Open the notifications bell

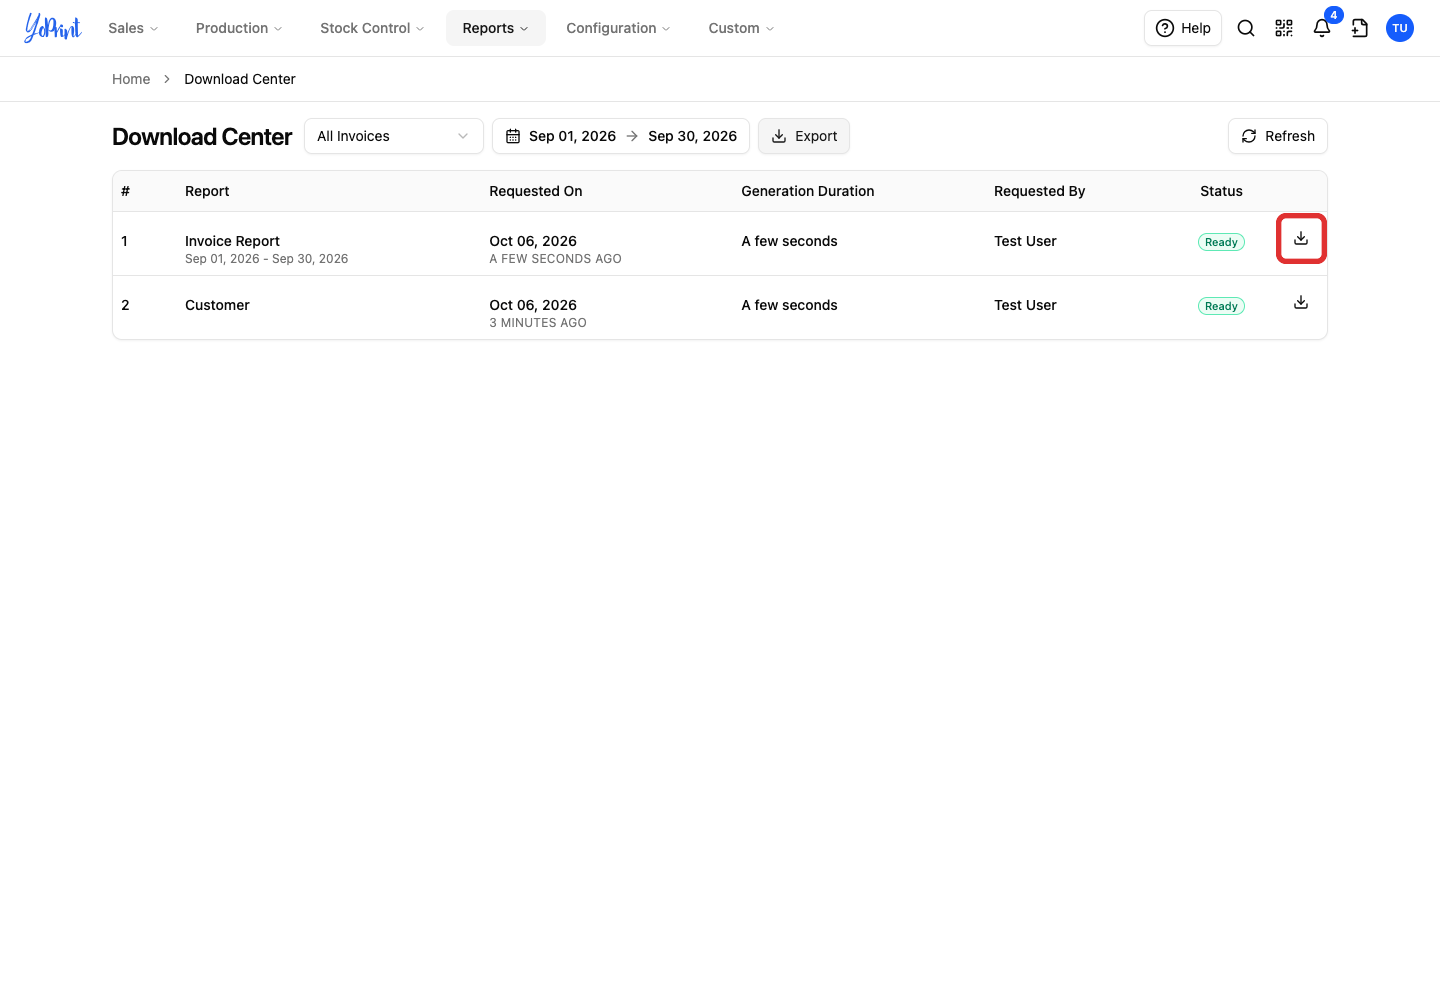pos(1322,28)
